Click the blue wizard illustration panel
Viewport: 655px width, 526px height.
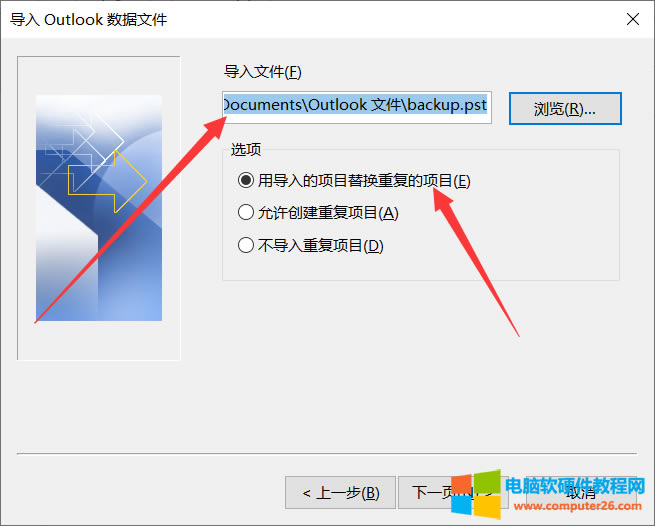[99, 208]
